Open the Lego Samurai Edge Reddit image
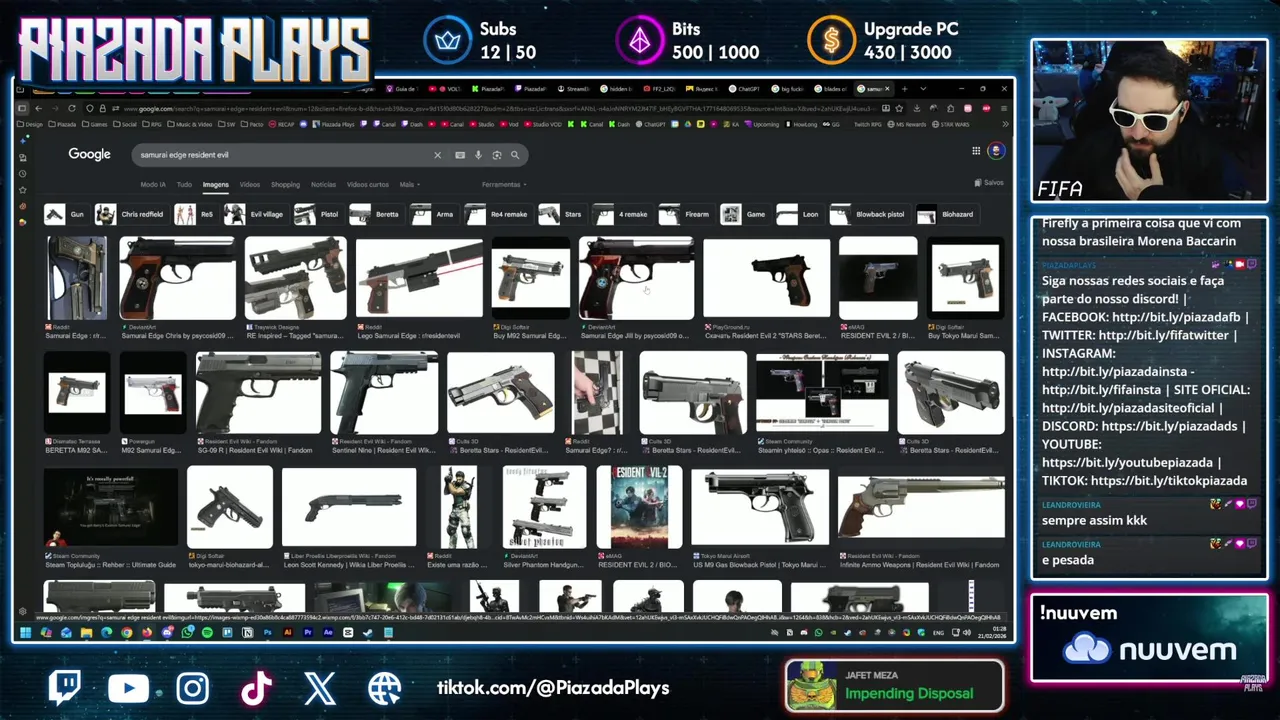The height and width of the screenshot is (720, 1280). click(419, 279)
